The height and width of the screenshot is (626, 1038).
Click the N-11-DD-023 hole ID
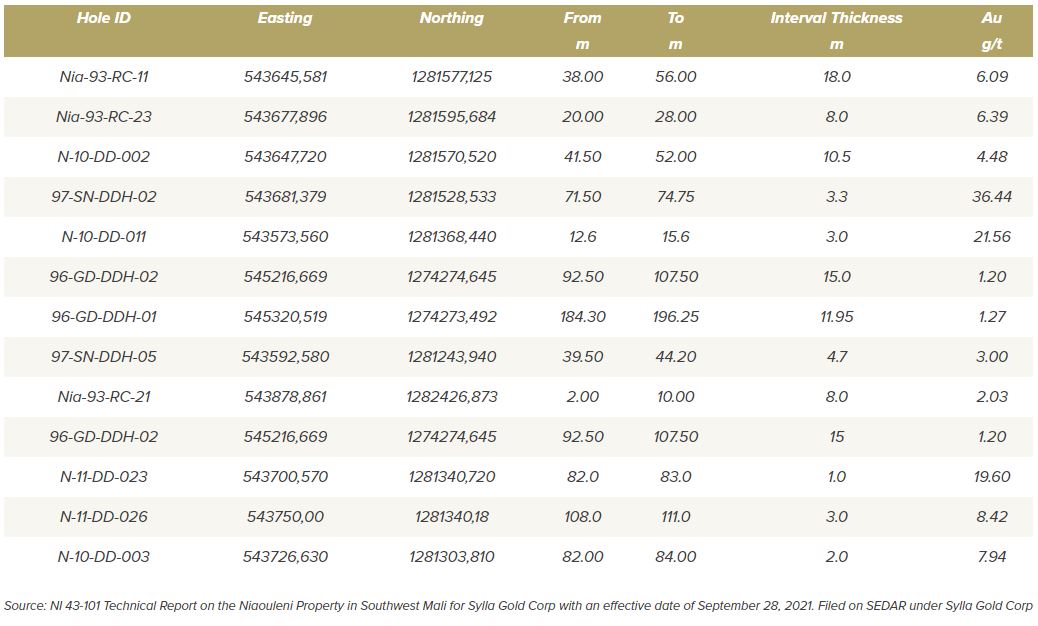coord(104,477)
